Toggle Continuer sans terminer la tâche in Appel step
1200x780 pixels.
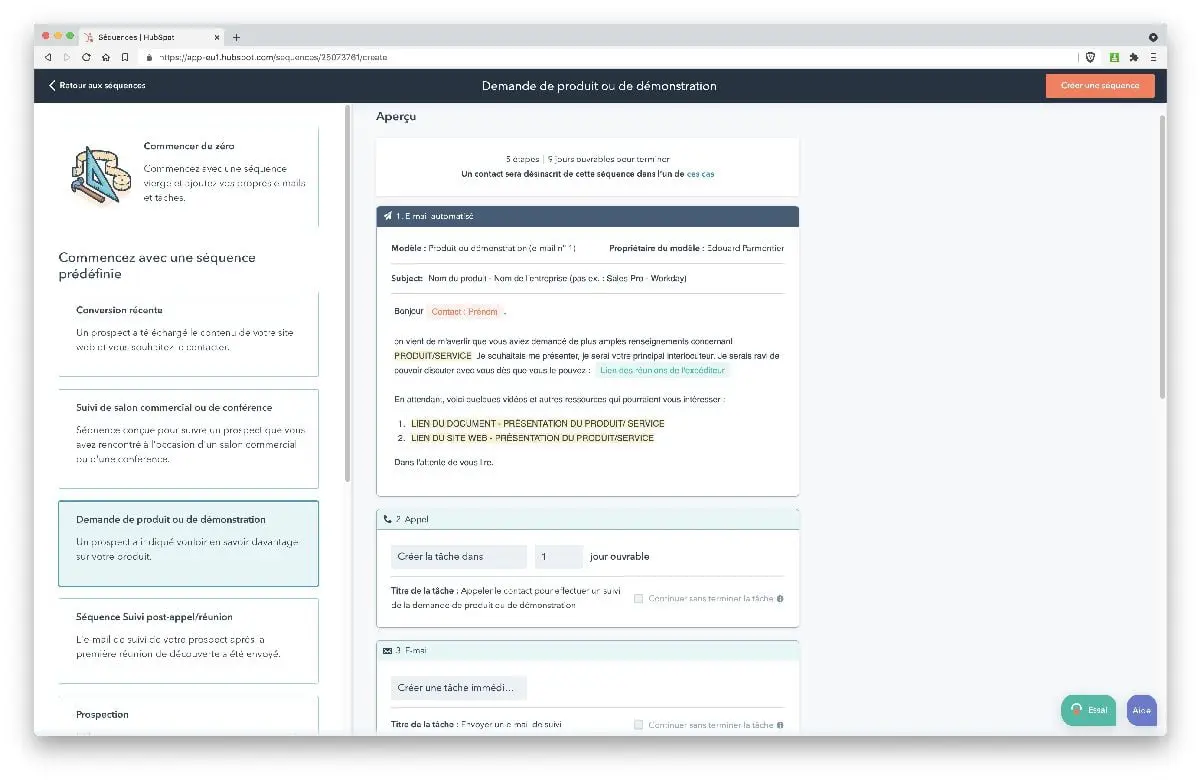(x=638, y=599)
